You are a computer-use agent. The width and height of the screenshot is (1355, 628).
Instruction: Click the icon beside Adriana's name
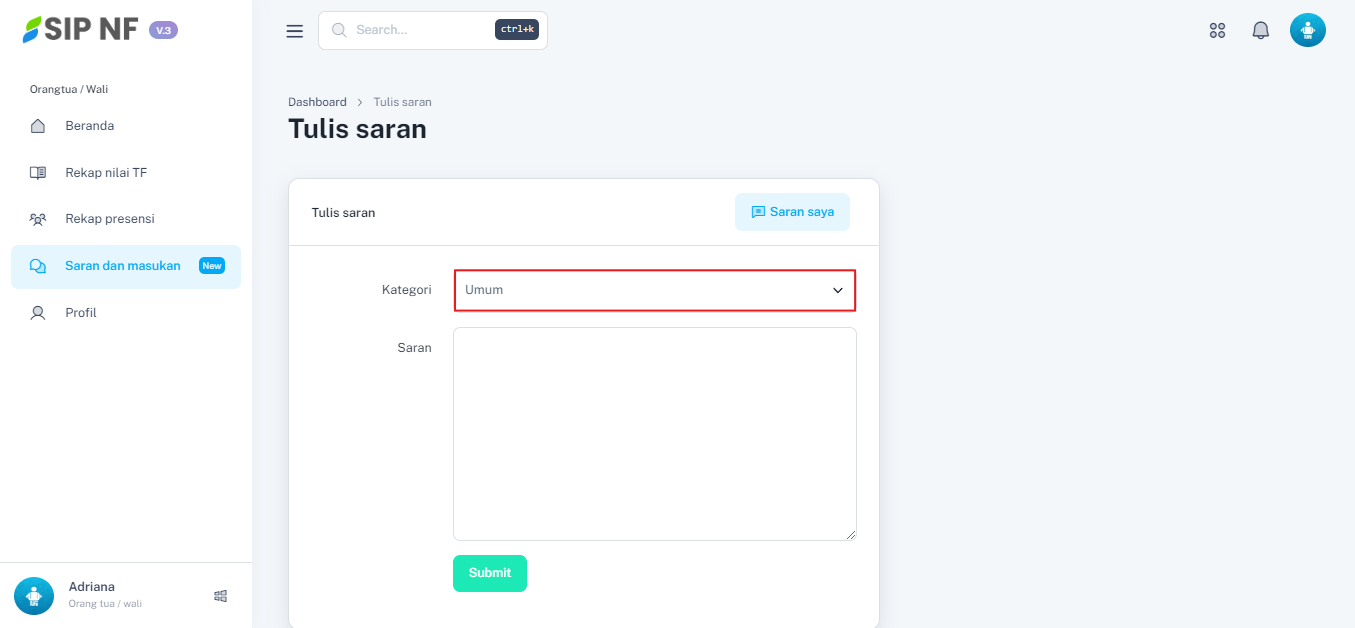tap(221, 596)
